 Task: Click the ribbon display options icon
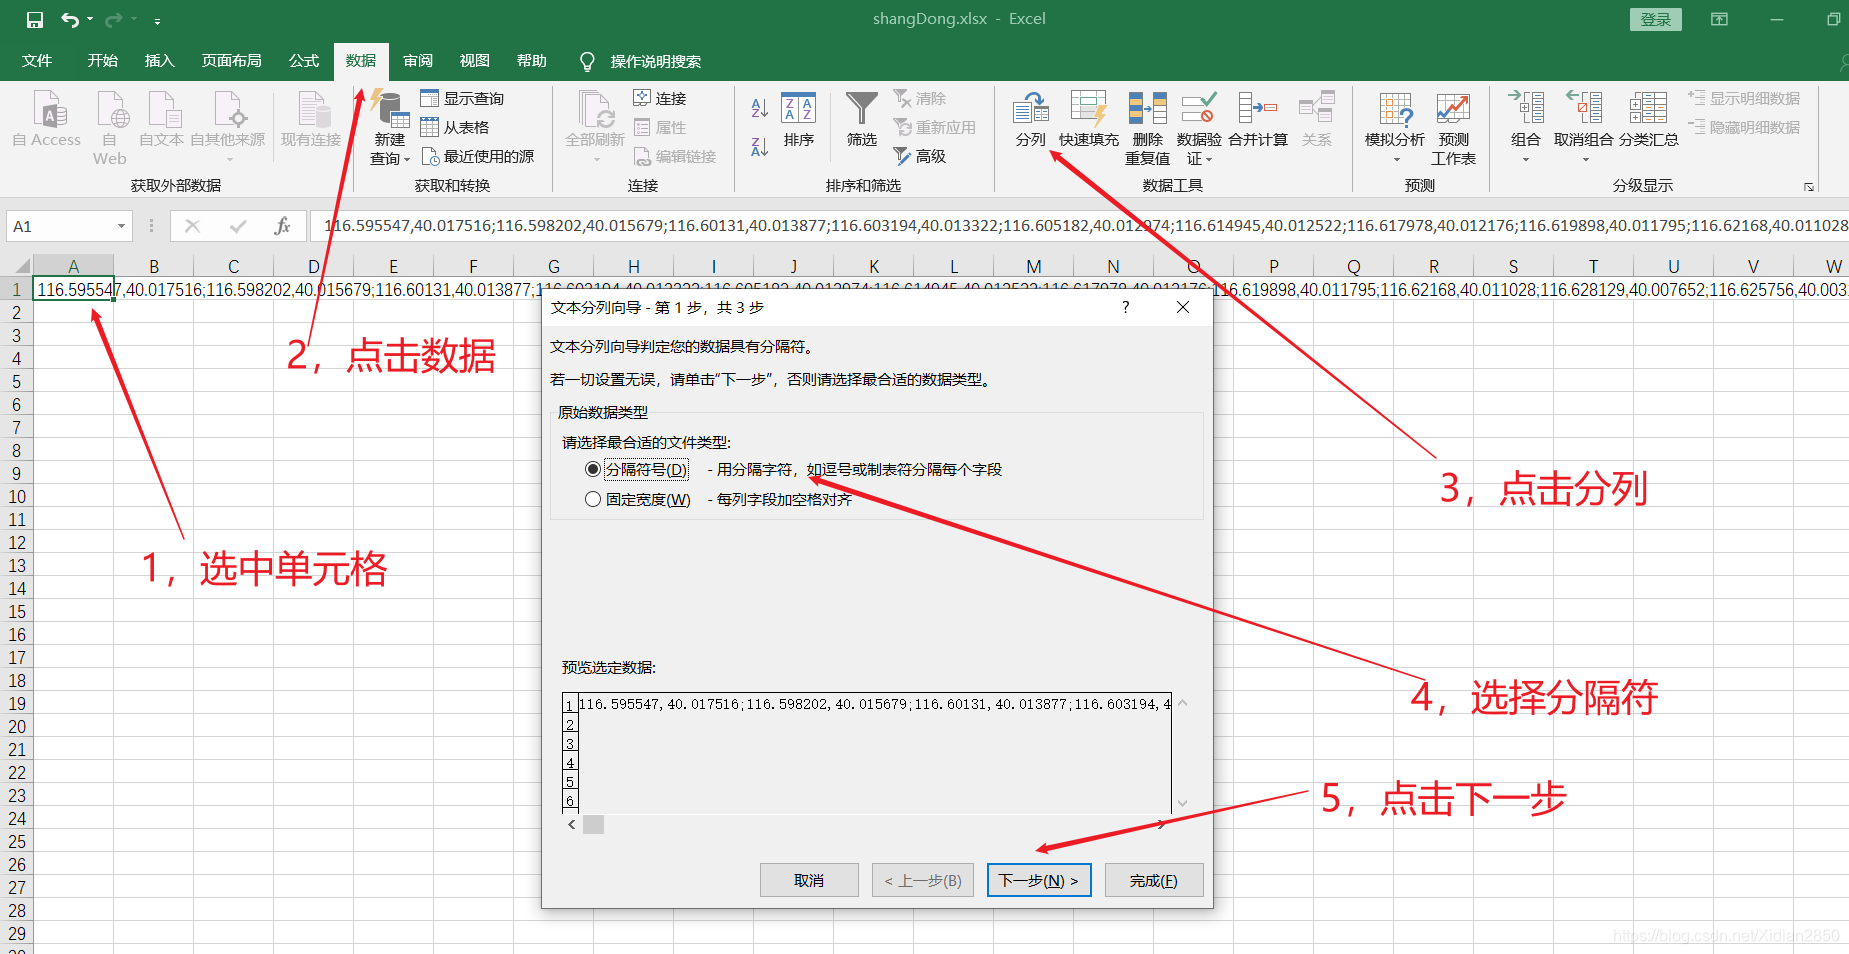pyautogui.click(x=1719, y=19)
